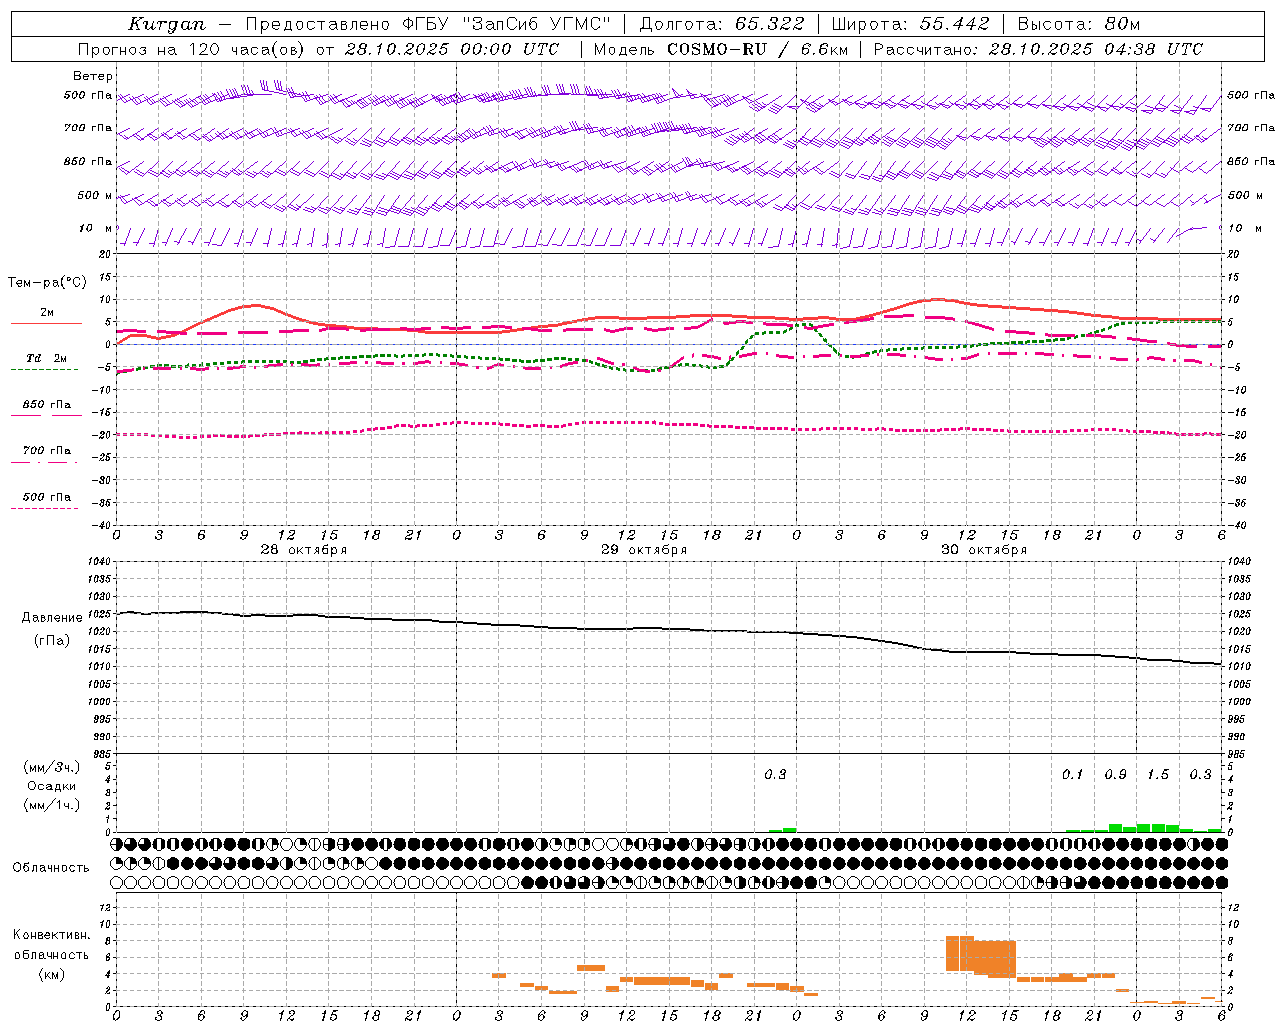The height and width of the screenshot is (1024, 1280).
Task: Select the "Прогноз на 120 часа(ов)" text
Action: pyautogui.click(x=191, y=49)
